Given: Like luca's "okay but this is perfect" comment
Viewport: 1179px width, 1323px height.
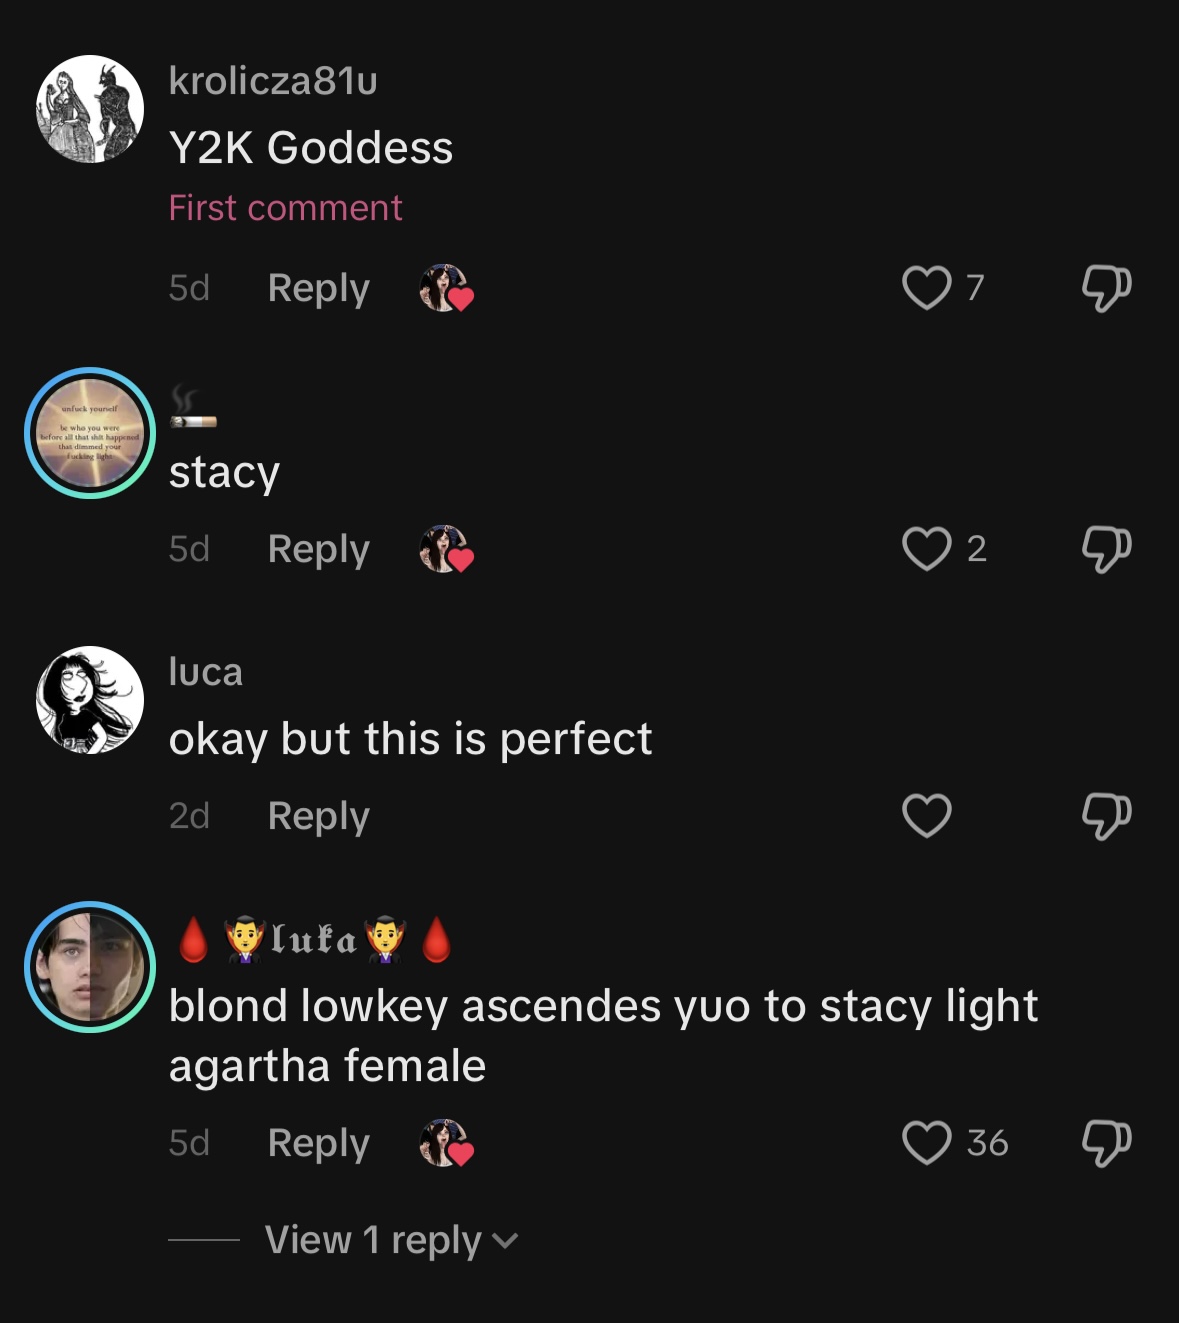Looking at the screenshot, I should [x=927, y=816].
